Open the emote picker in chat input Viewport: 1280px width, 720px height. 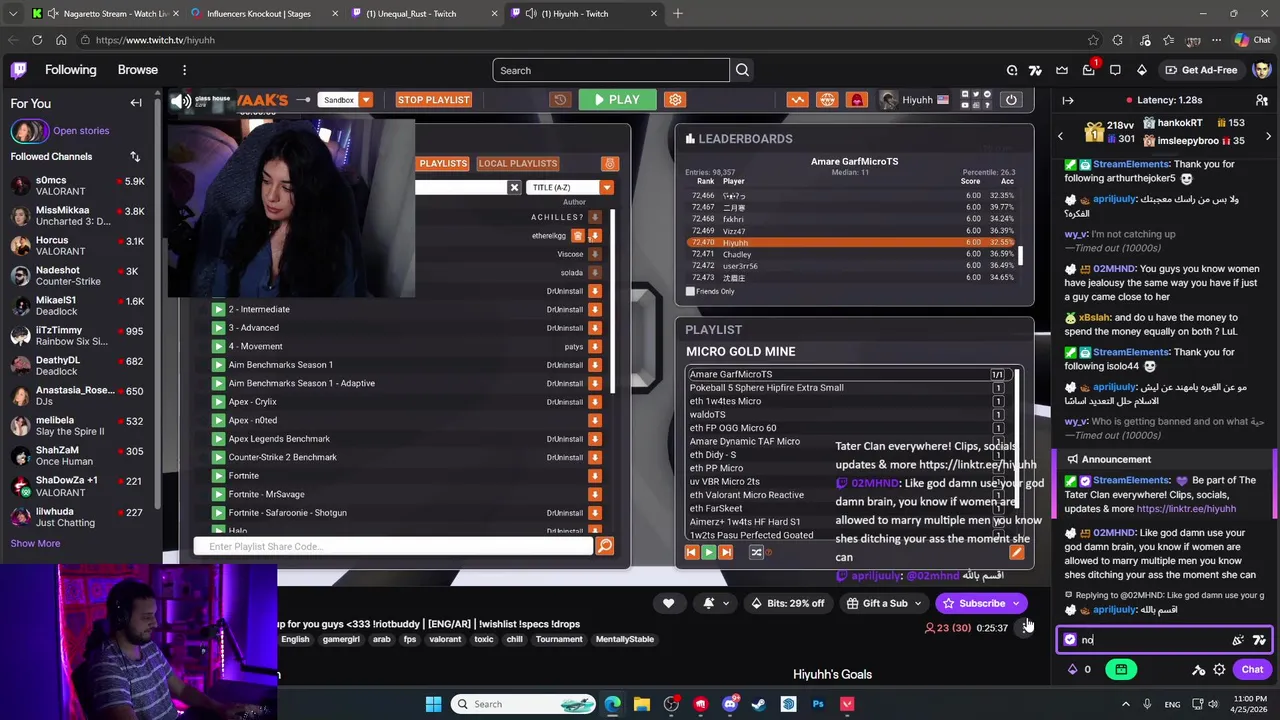click(1238, 640)
